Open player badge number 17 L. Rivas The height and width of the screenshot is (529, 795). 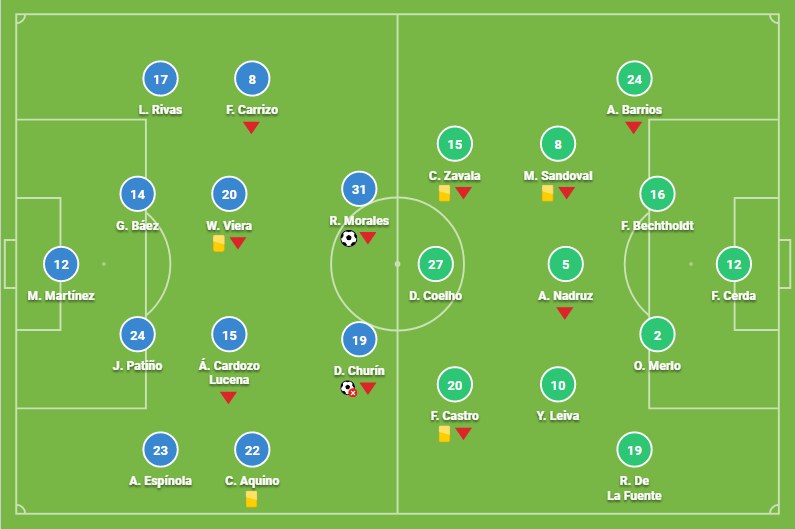click(x=160, y=79)
